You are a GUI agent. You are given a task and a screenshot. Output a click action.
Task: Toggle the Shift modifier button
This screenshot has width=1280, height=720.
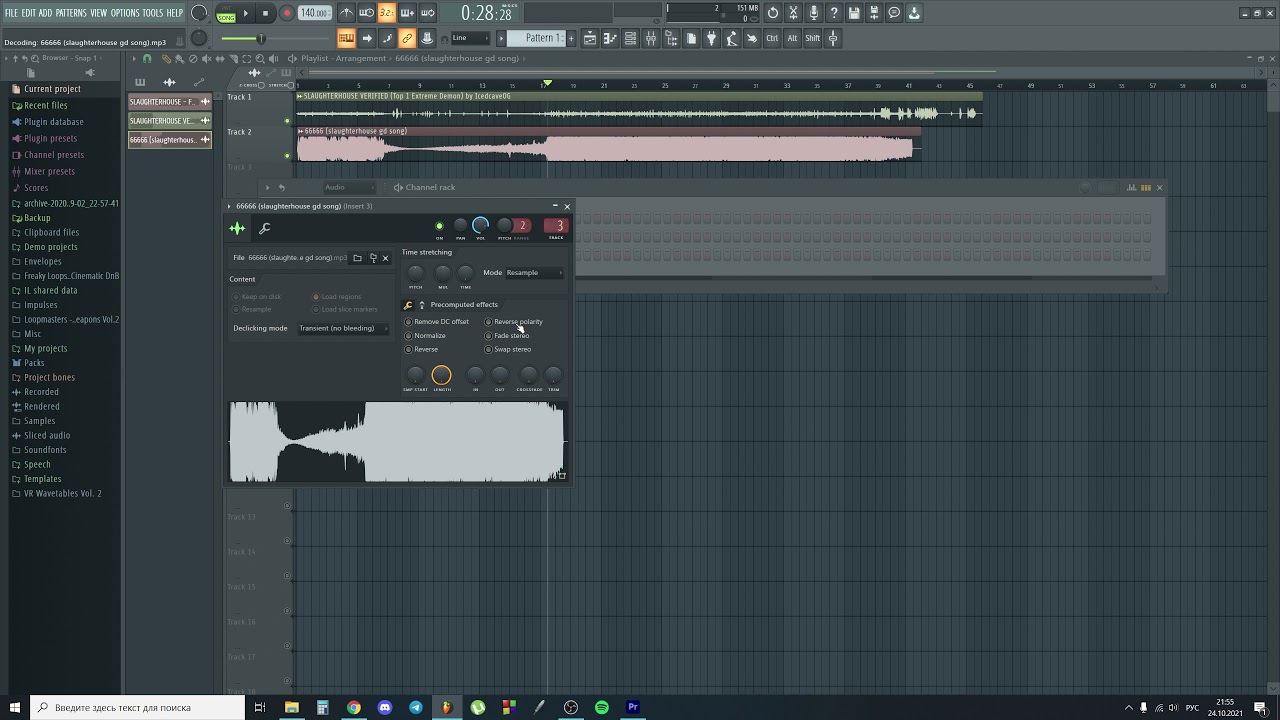click(812, 38)
